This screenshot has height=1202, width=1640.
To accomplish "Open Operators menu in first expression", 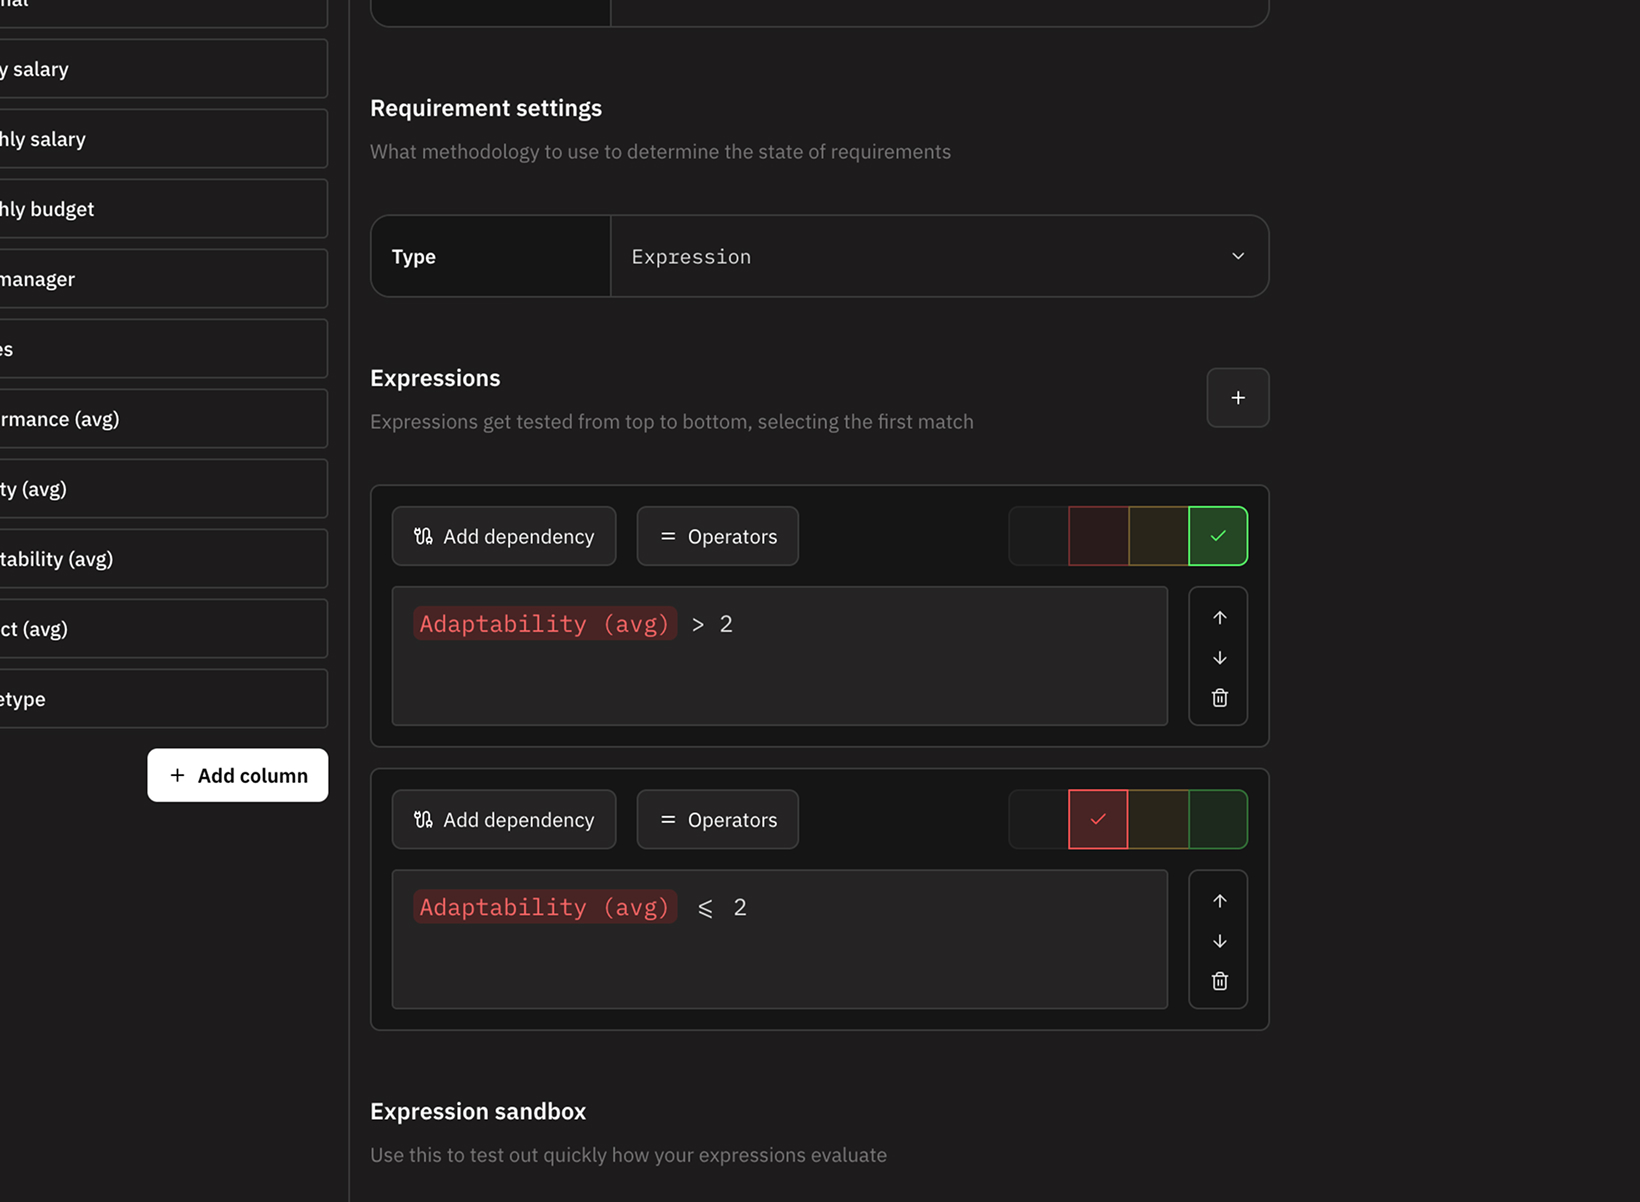I will point(717,537).
